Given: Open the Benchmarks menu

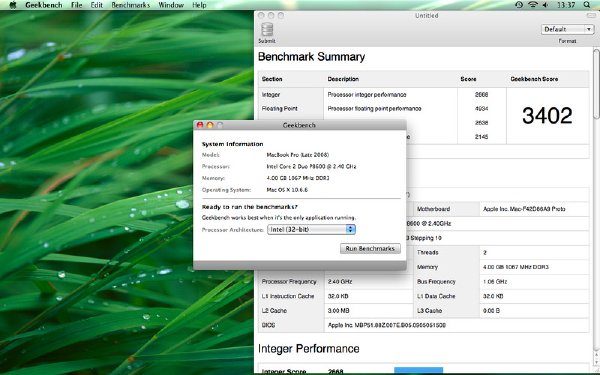Looking at the screenshot, I should point(130,5).
